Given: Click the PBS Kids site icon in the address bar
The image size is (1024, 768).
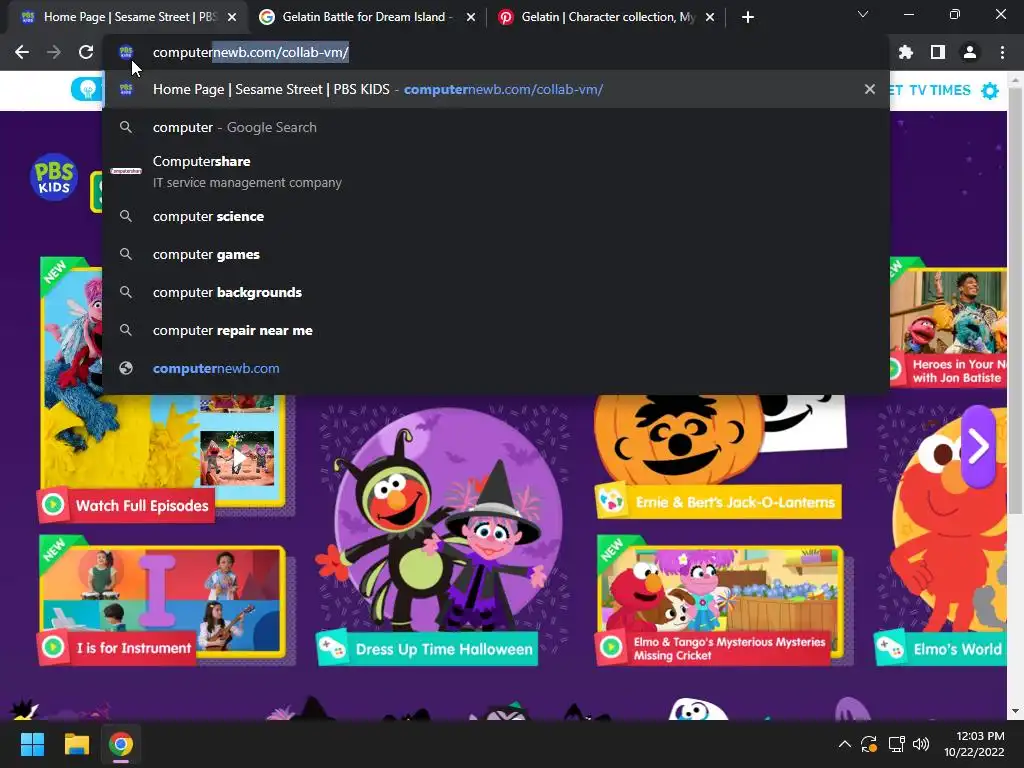Looking at the screenshot, I should [x=126, y=52].
